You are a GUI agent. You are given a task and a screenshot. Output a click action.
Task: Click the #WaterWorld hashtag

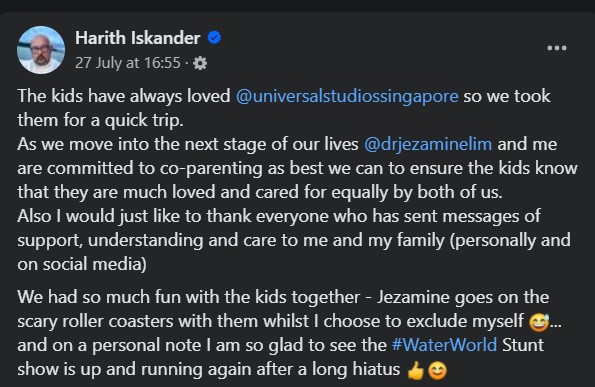pyautogui.click(x=444, y=345)
